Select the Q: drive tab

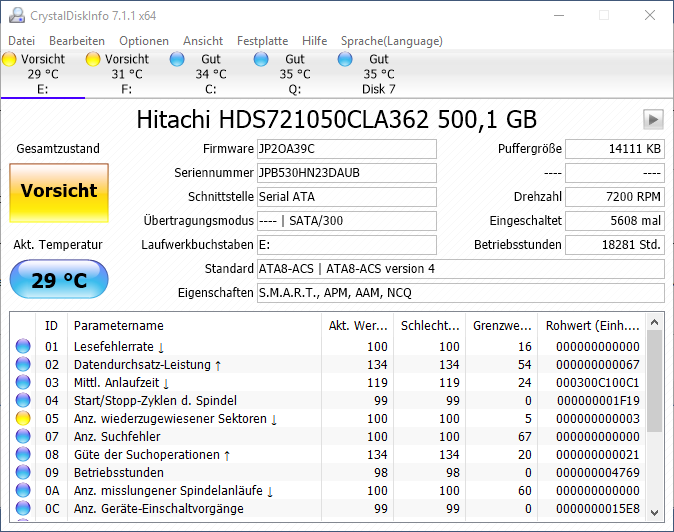point(294,74)
